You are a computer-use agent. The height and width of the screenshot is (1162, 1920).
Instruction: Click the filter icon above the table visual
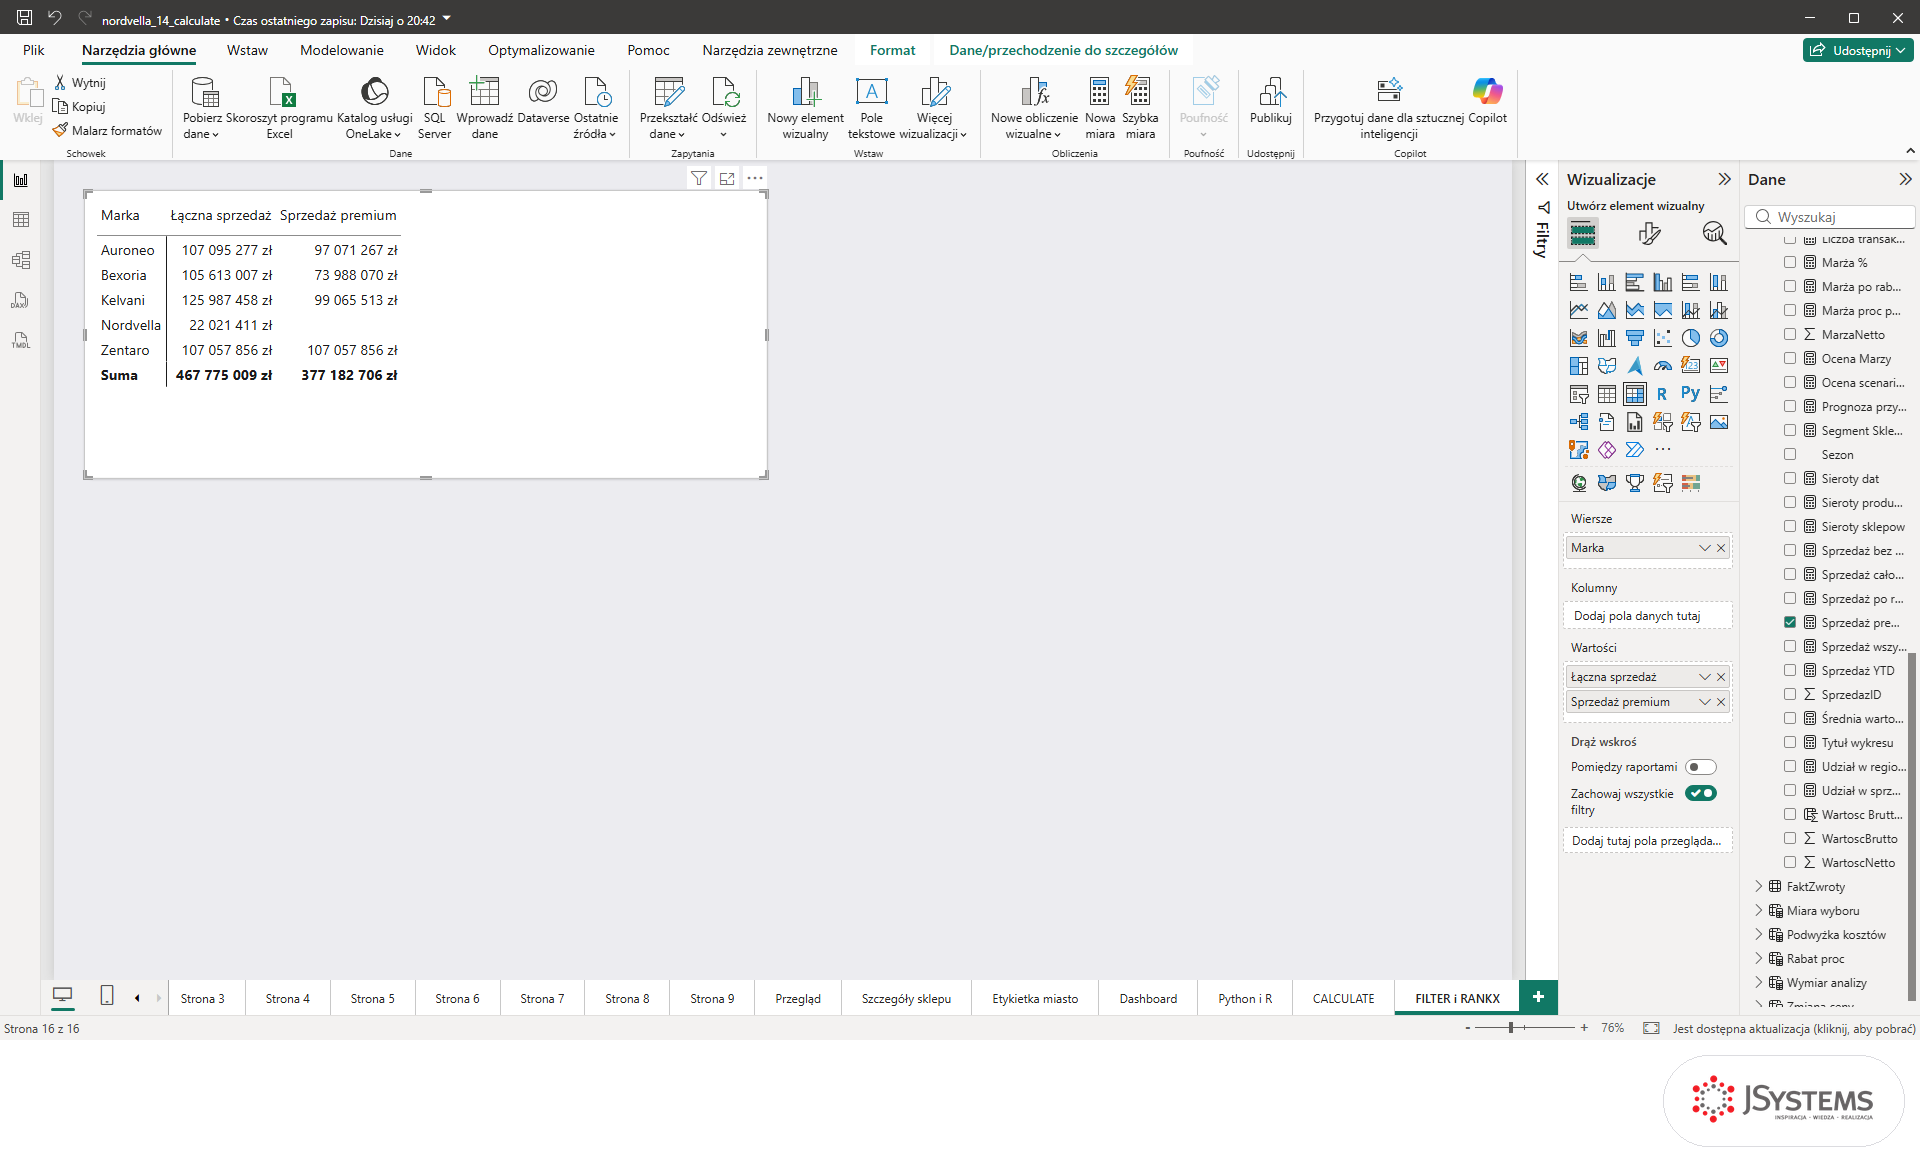pos(699,178)
